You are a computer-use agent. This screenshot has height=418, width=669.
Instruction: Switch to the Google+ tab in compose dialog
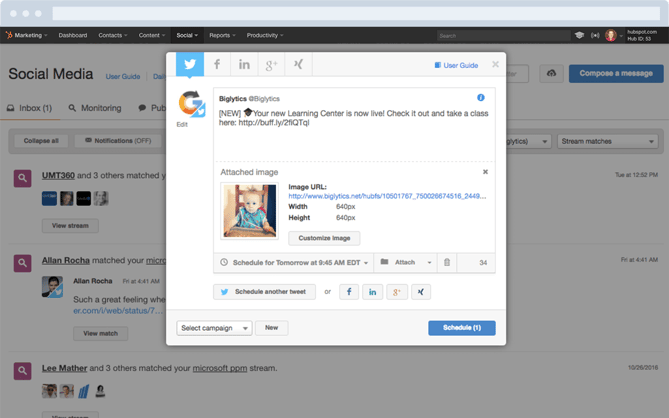coord(271,64)
